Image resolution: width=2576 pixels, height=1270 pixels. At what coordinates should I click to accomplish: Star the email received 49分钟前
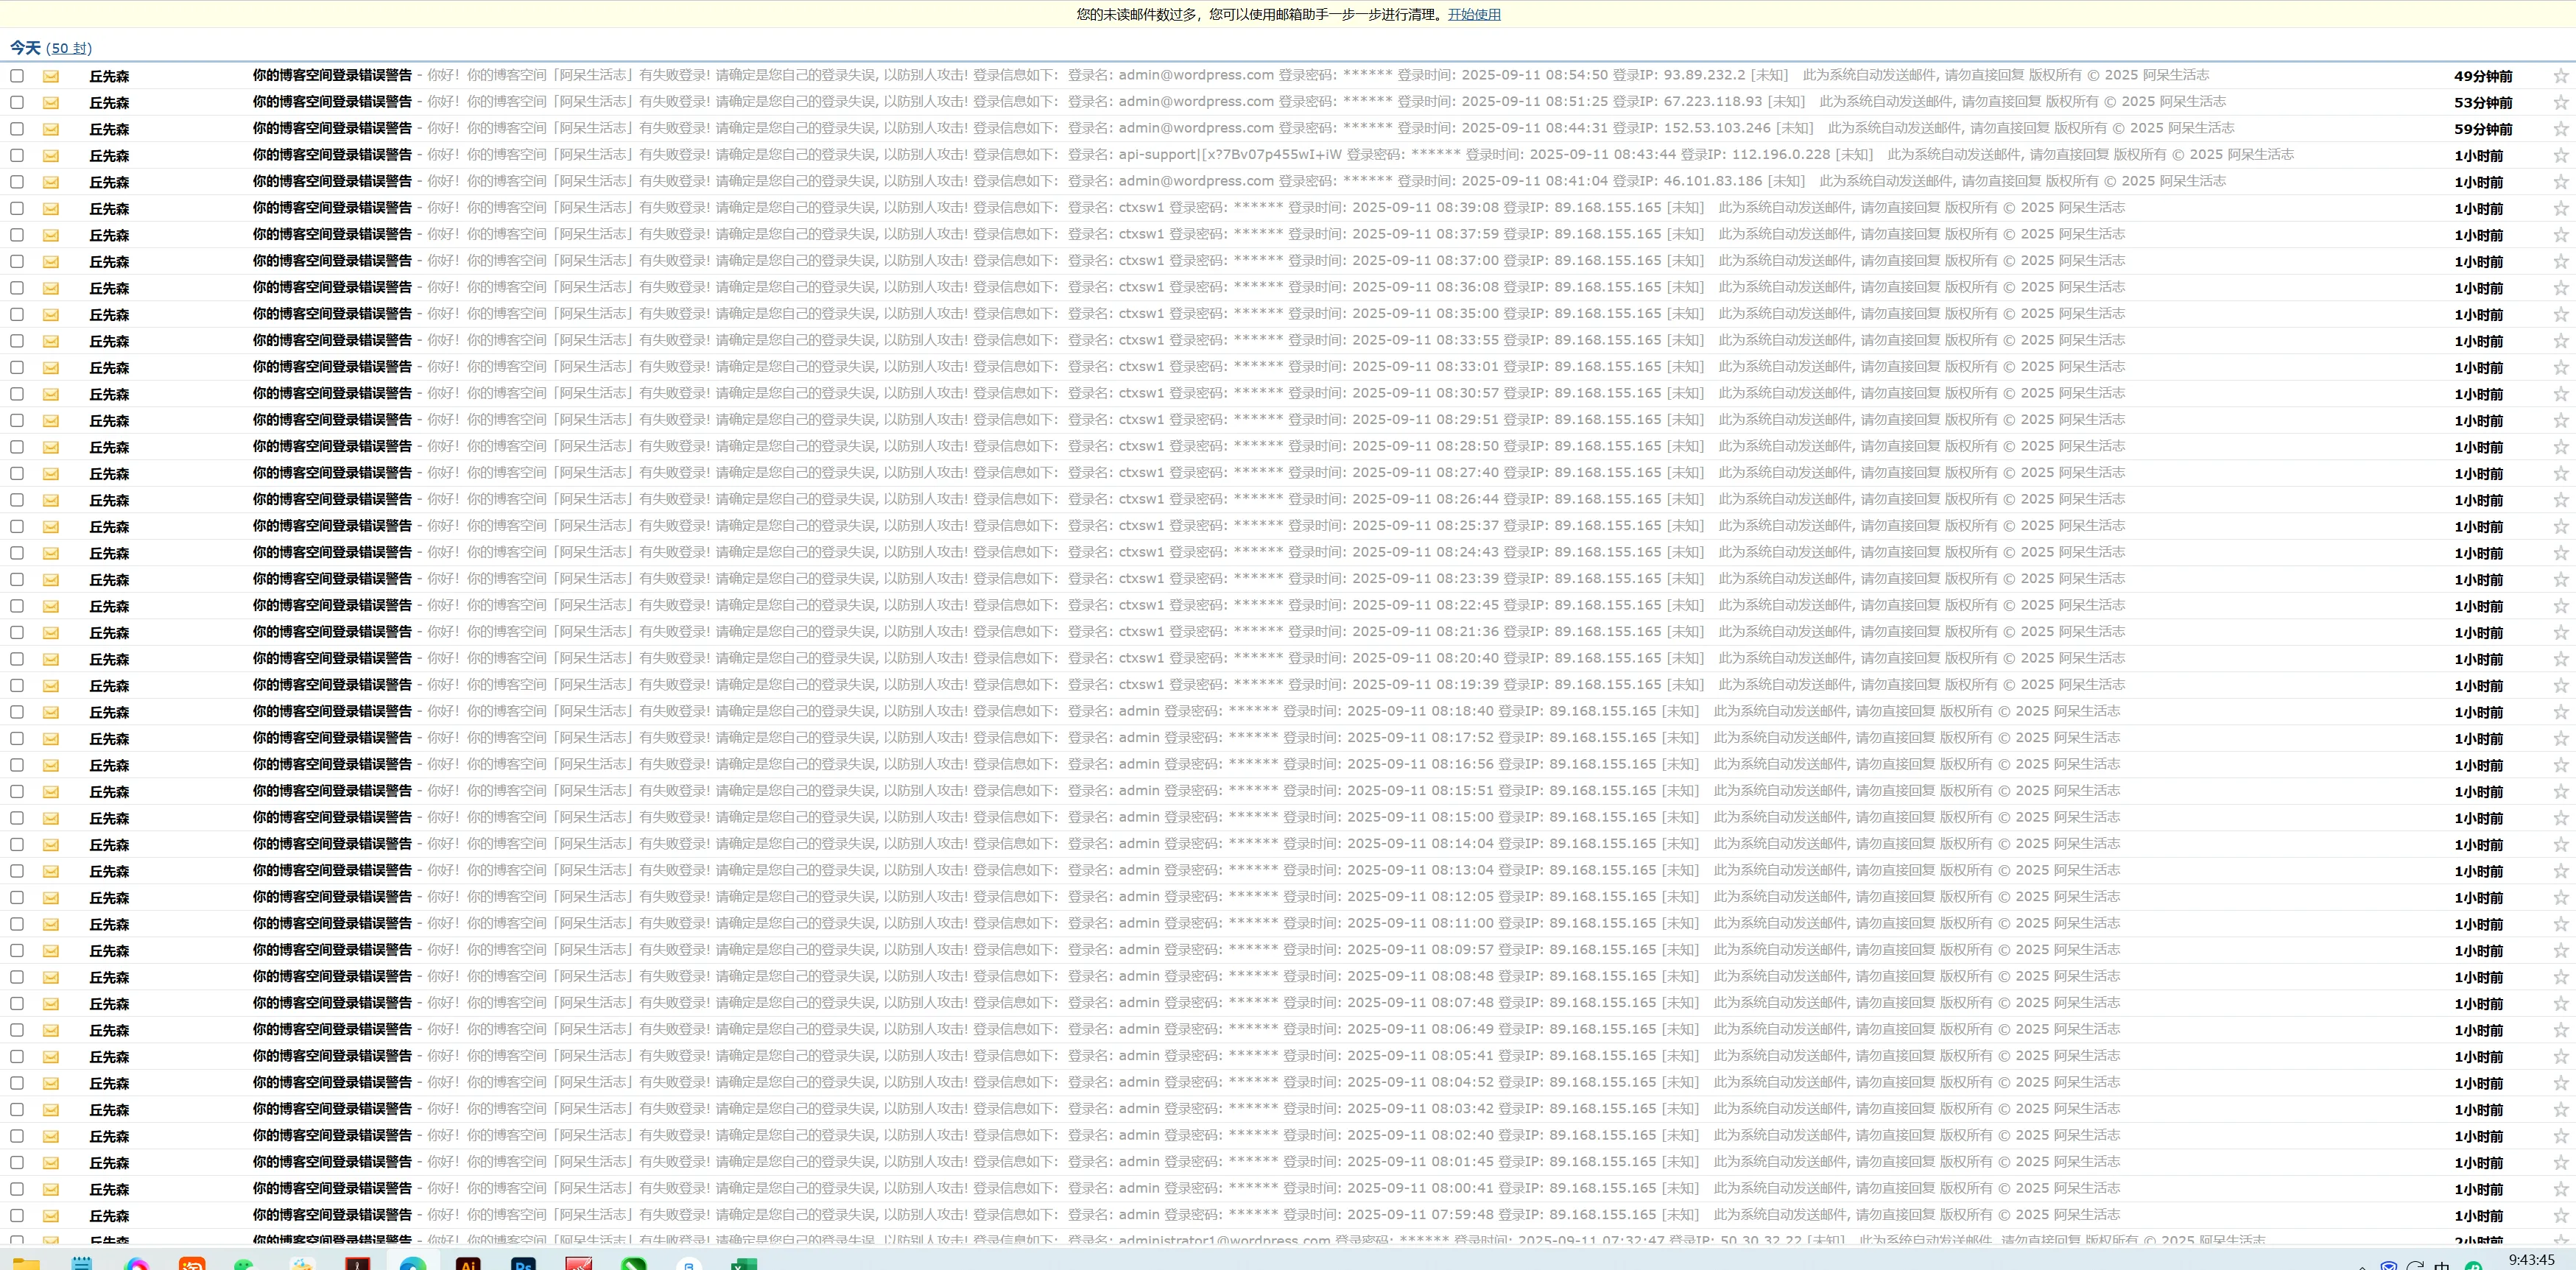click(2560, 76)
